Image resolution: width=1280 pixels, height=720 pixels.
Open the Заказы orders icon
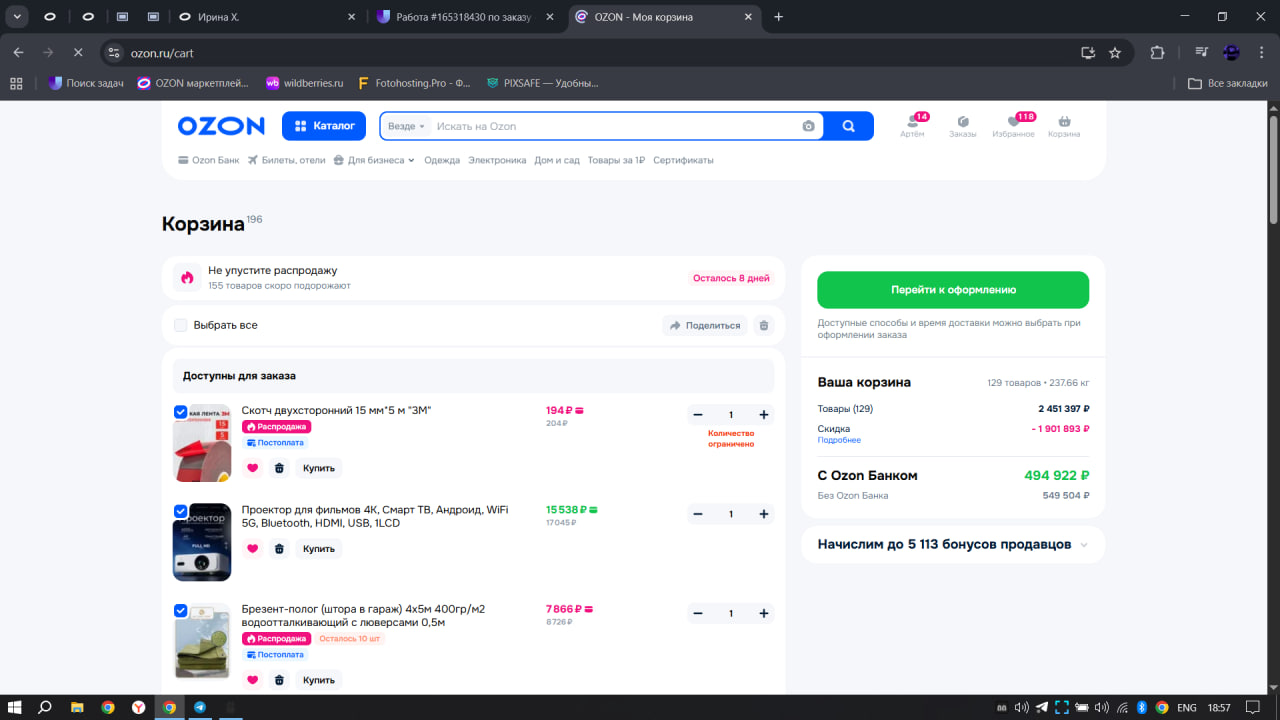click(962, 124)
